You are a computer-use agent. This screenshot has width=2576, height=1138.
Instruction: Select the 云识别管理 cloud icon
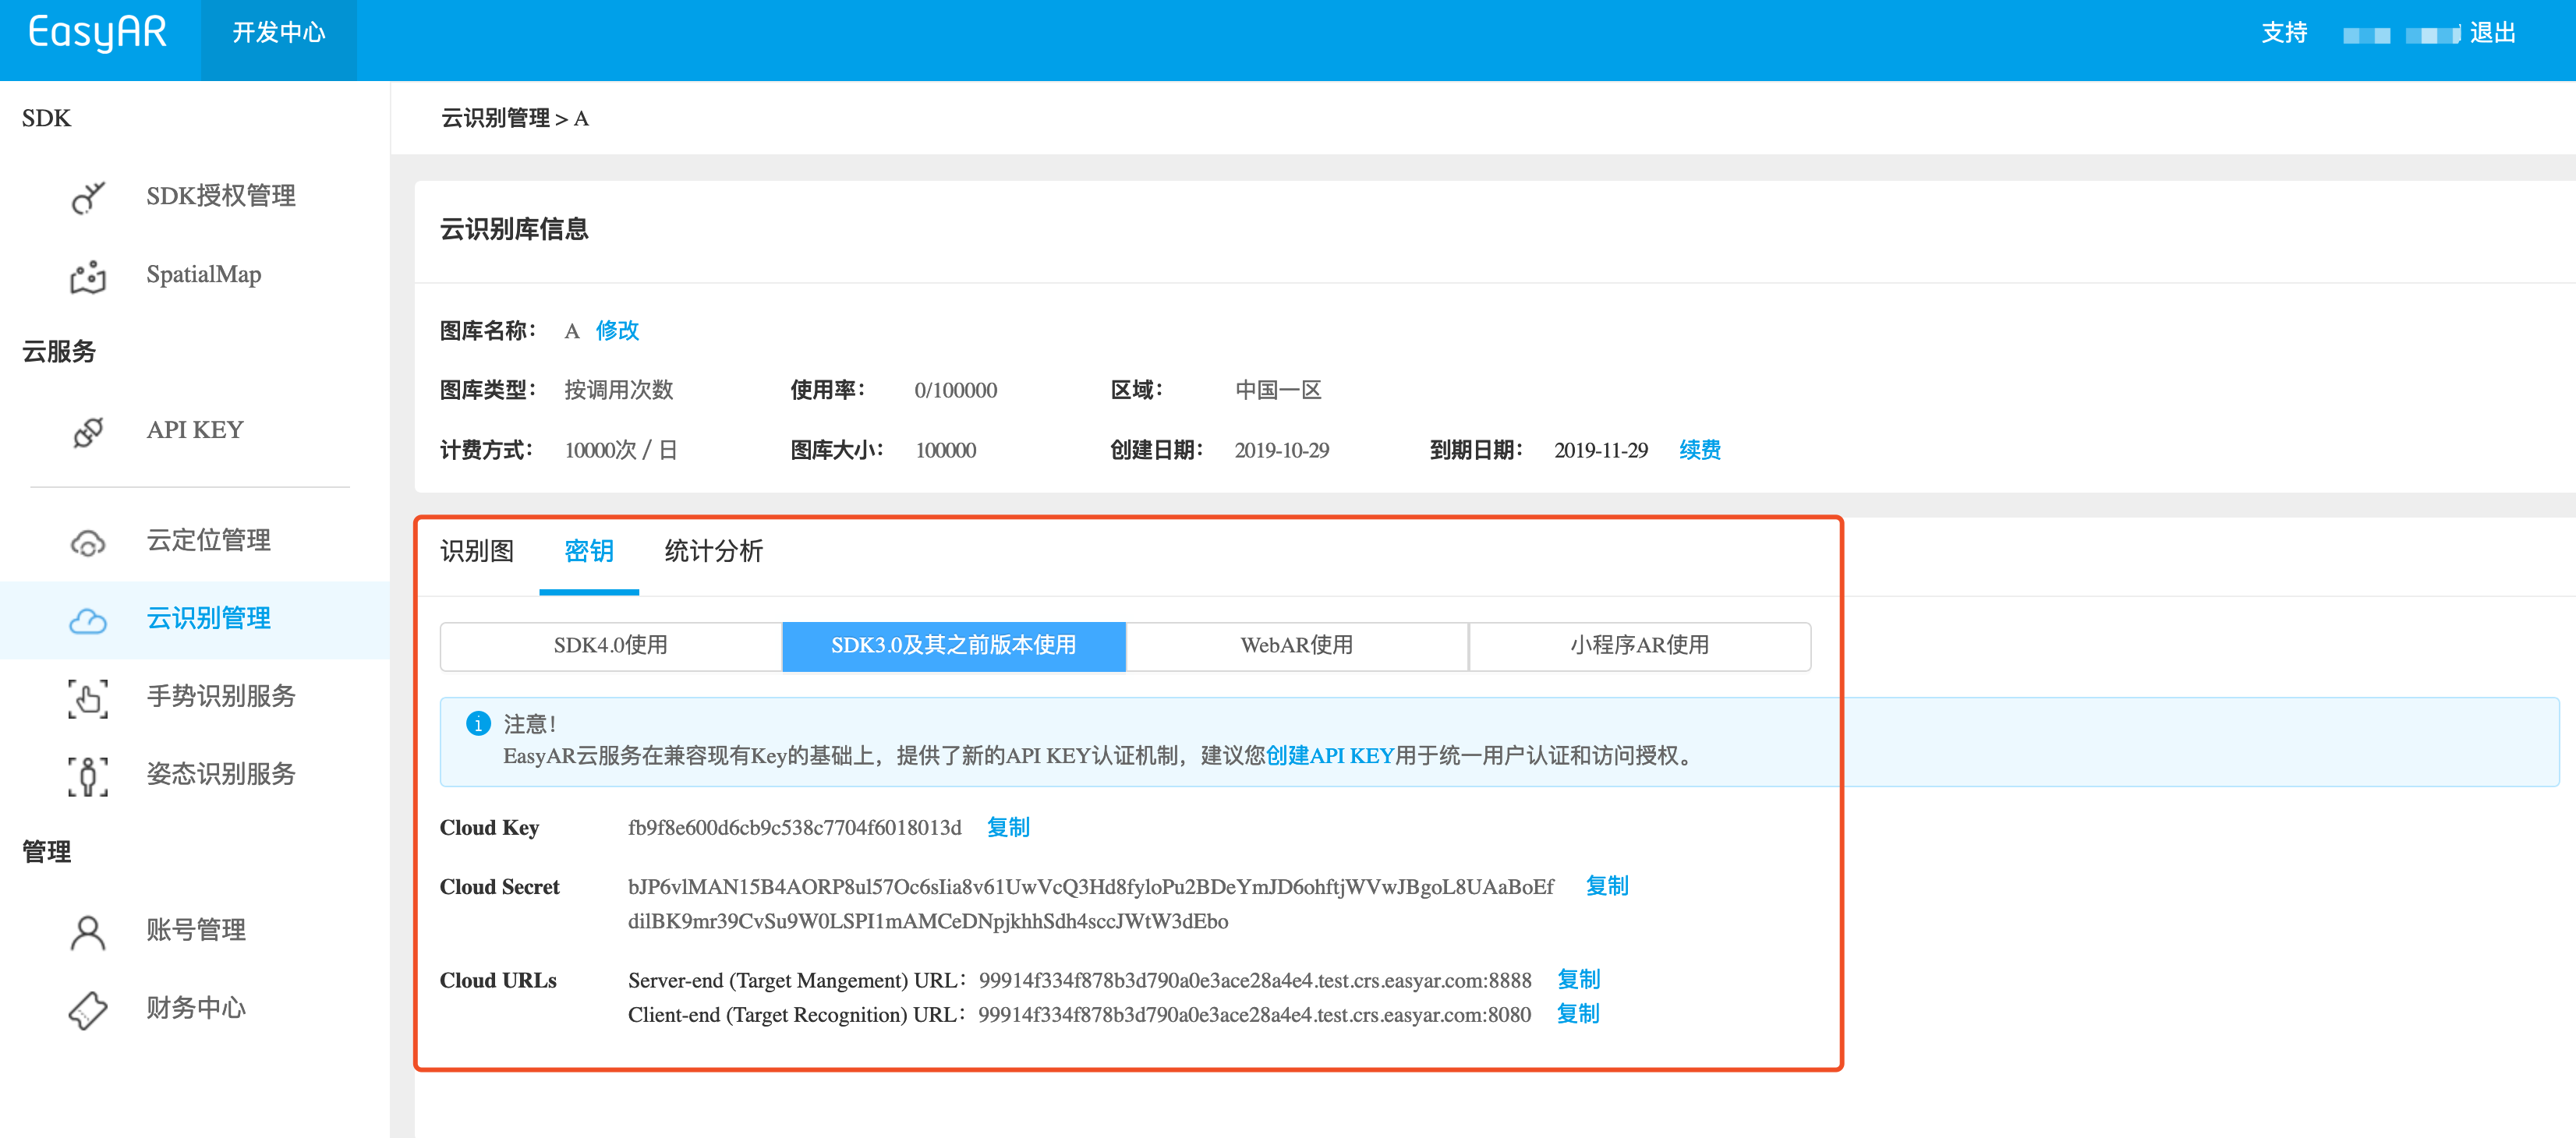click(87, 619)
